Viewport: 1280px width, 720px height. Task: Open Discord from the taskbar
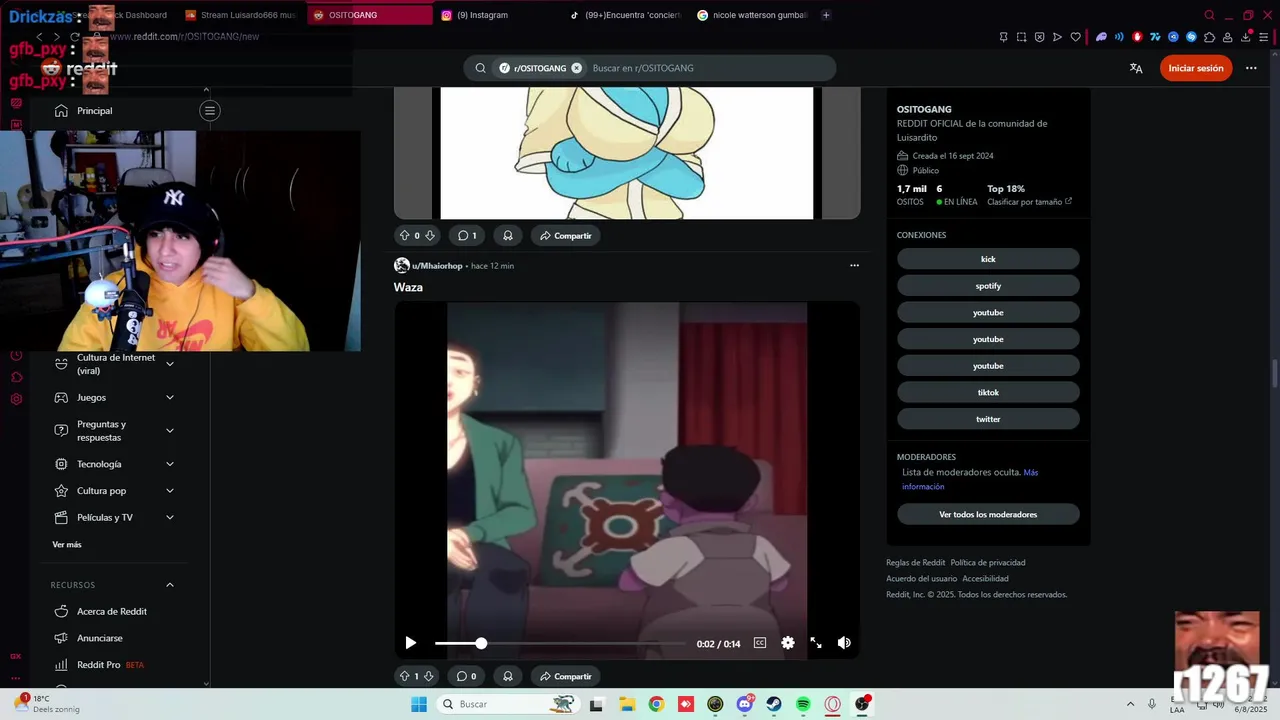pos(745,704)
